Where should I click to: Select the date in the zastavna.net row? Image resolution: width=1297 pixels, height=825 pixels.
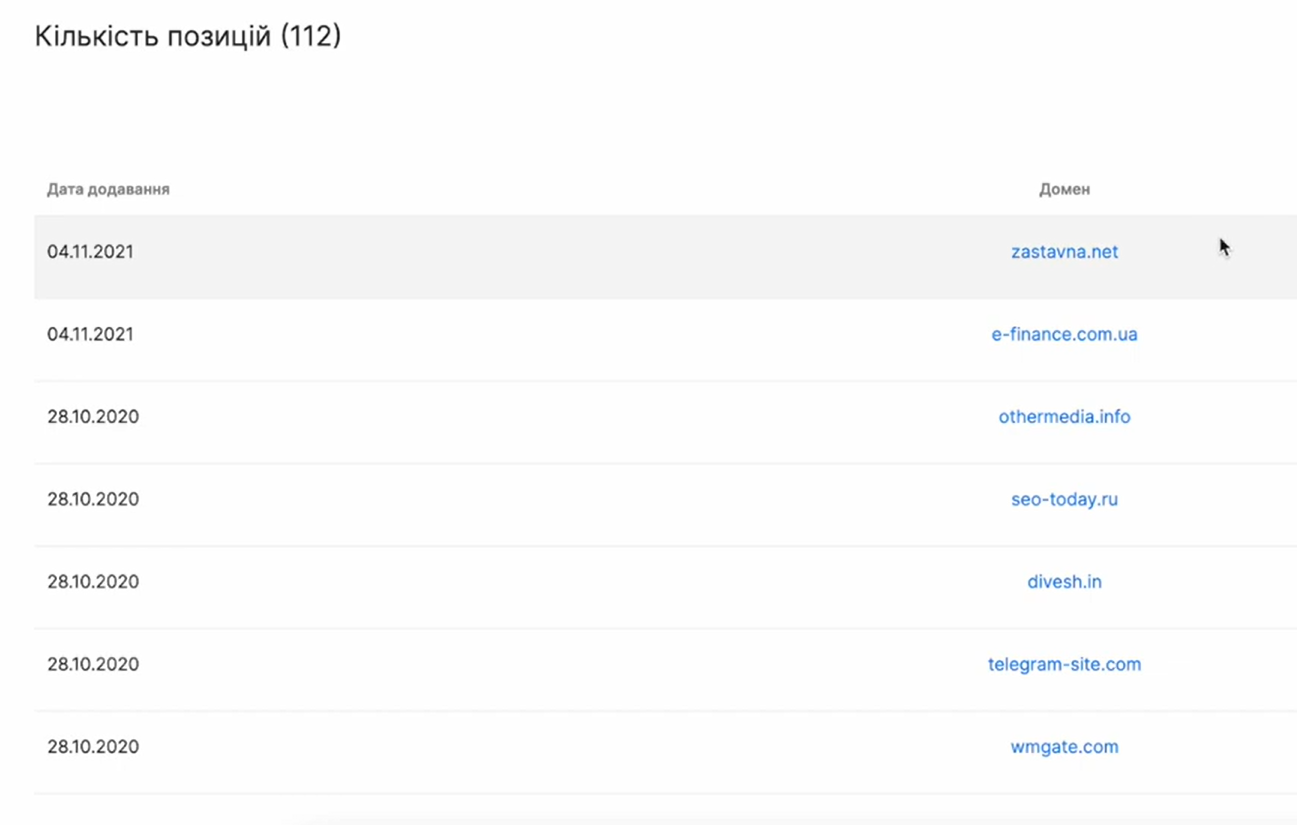pyautogui.click(x=90, y=252)
